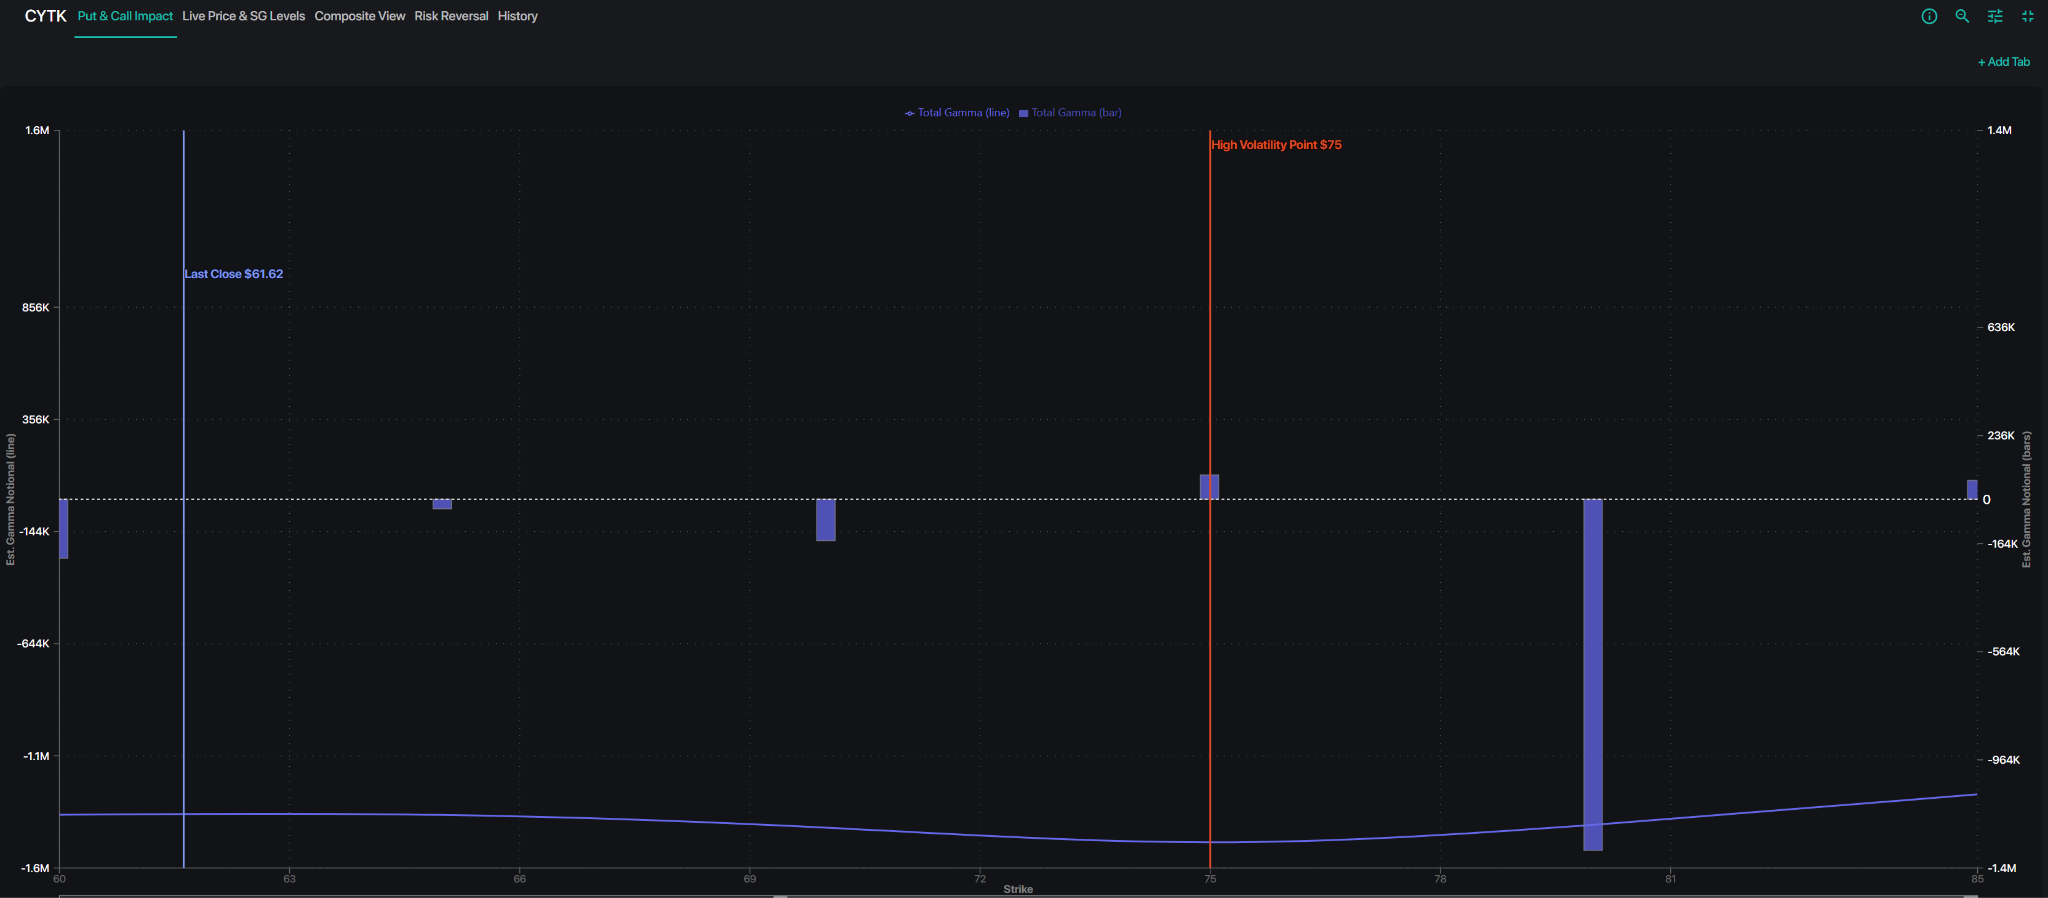
Task: Click the -644K left axis value
Action: pos(33,643)
